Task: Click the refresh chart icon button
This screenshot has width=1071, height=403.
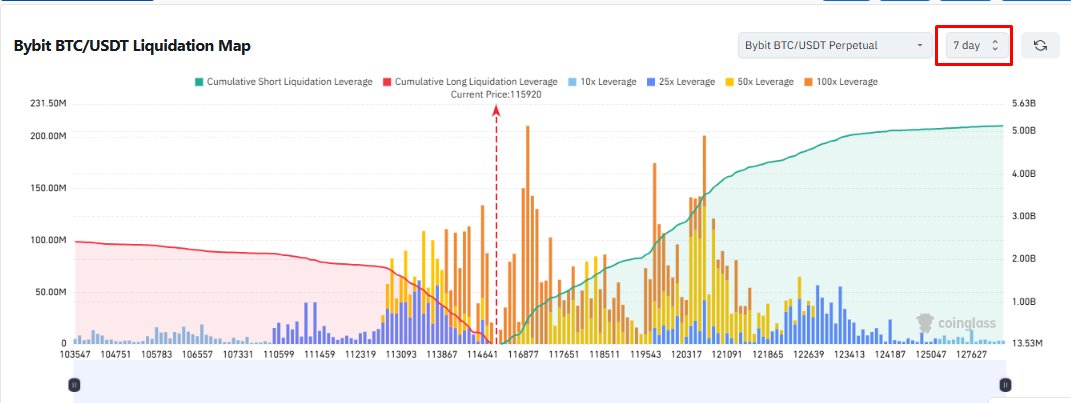Action: click(x=1040, y=46)
